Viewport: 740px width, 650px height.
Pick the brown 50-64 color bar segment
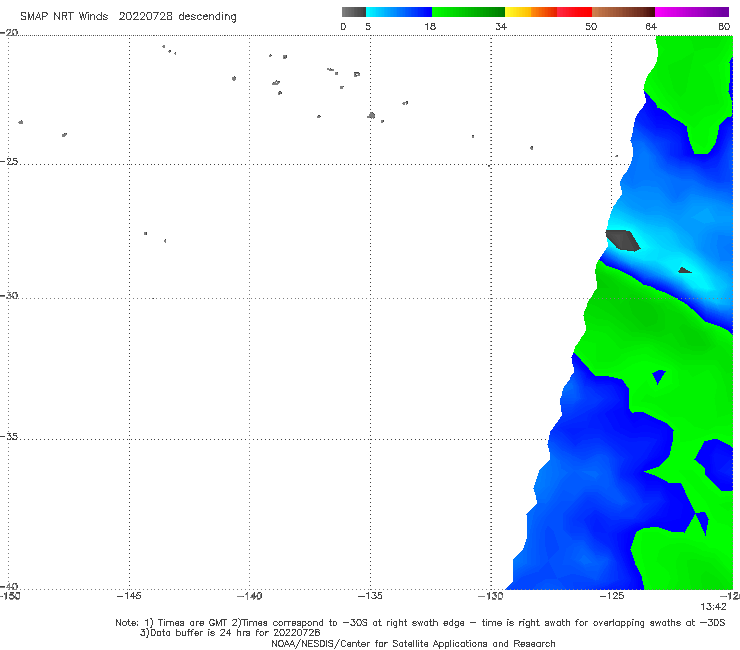tap(623, 12)
